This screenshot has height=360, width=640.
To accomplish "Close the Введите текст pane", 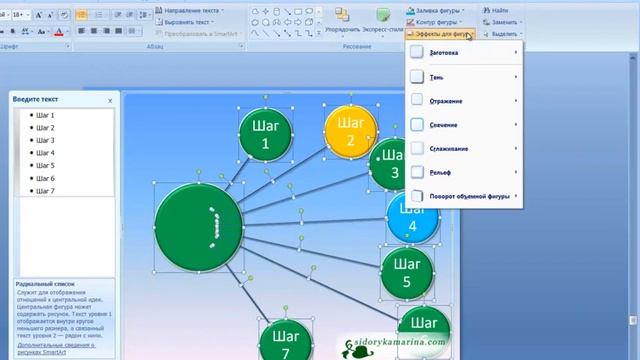I will [x=110, y=100].
